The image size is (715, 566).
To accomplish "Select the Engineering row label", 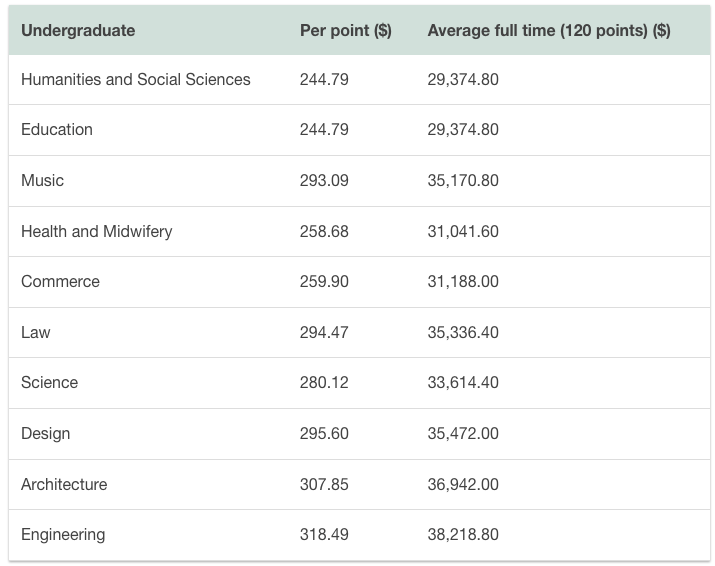I will click(x=63, y=534).
